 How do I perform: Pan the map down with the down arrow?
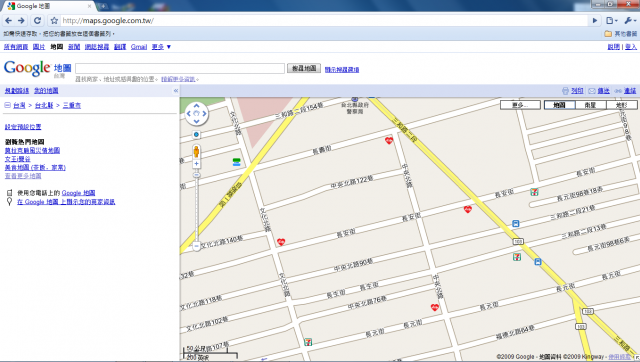click(196, 122)
